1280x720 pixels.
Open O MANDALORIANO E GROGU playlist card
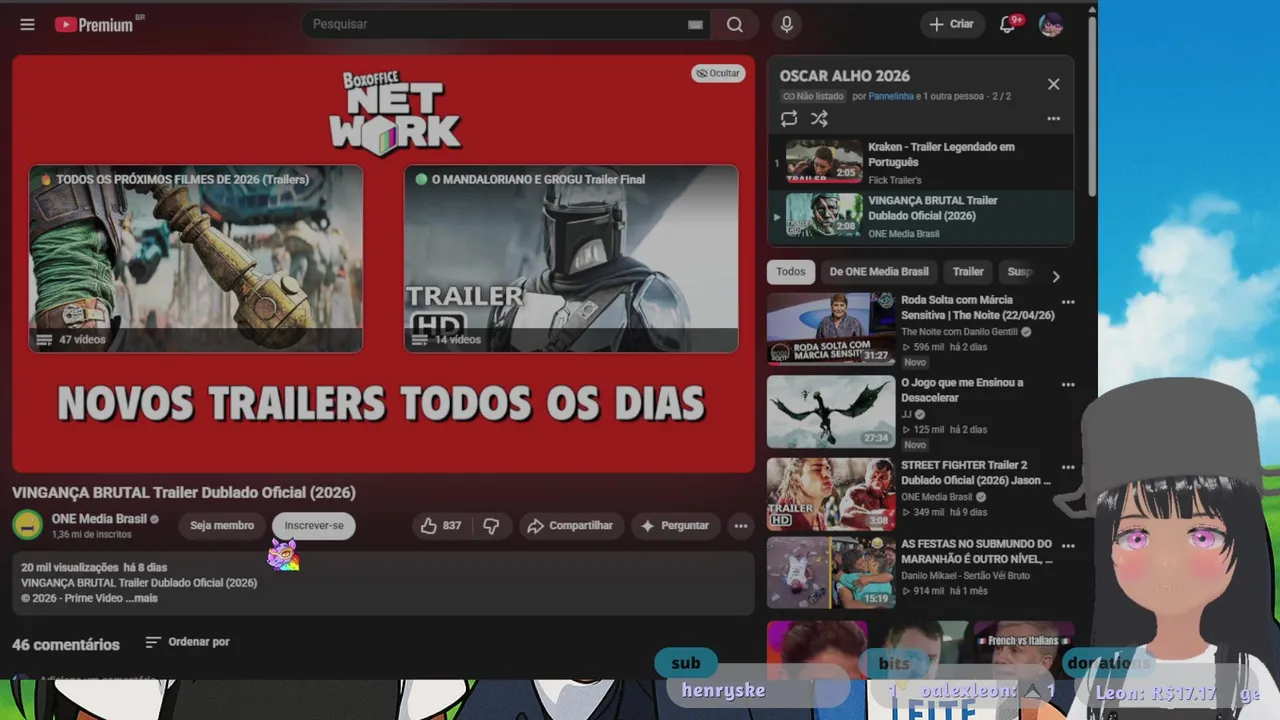pos(571,259)
